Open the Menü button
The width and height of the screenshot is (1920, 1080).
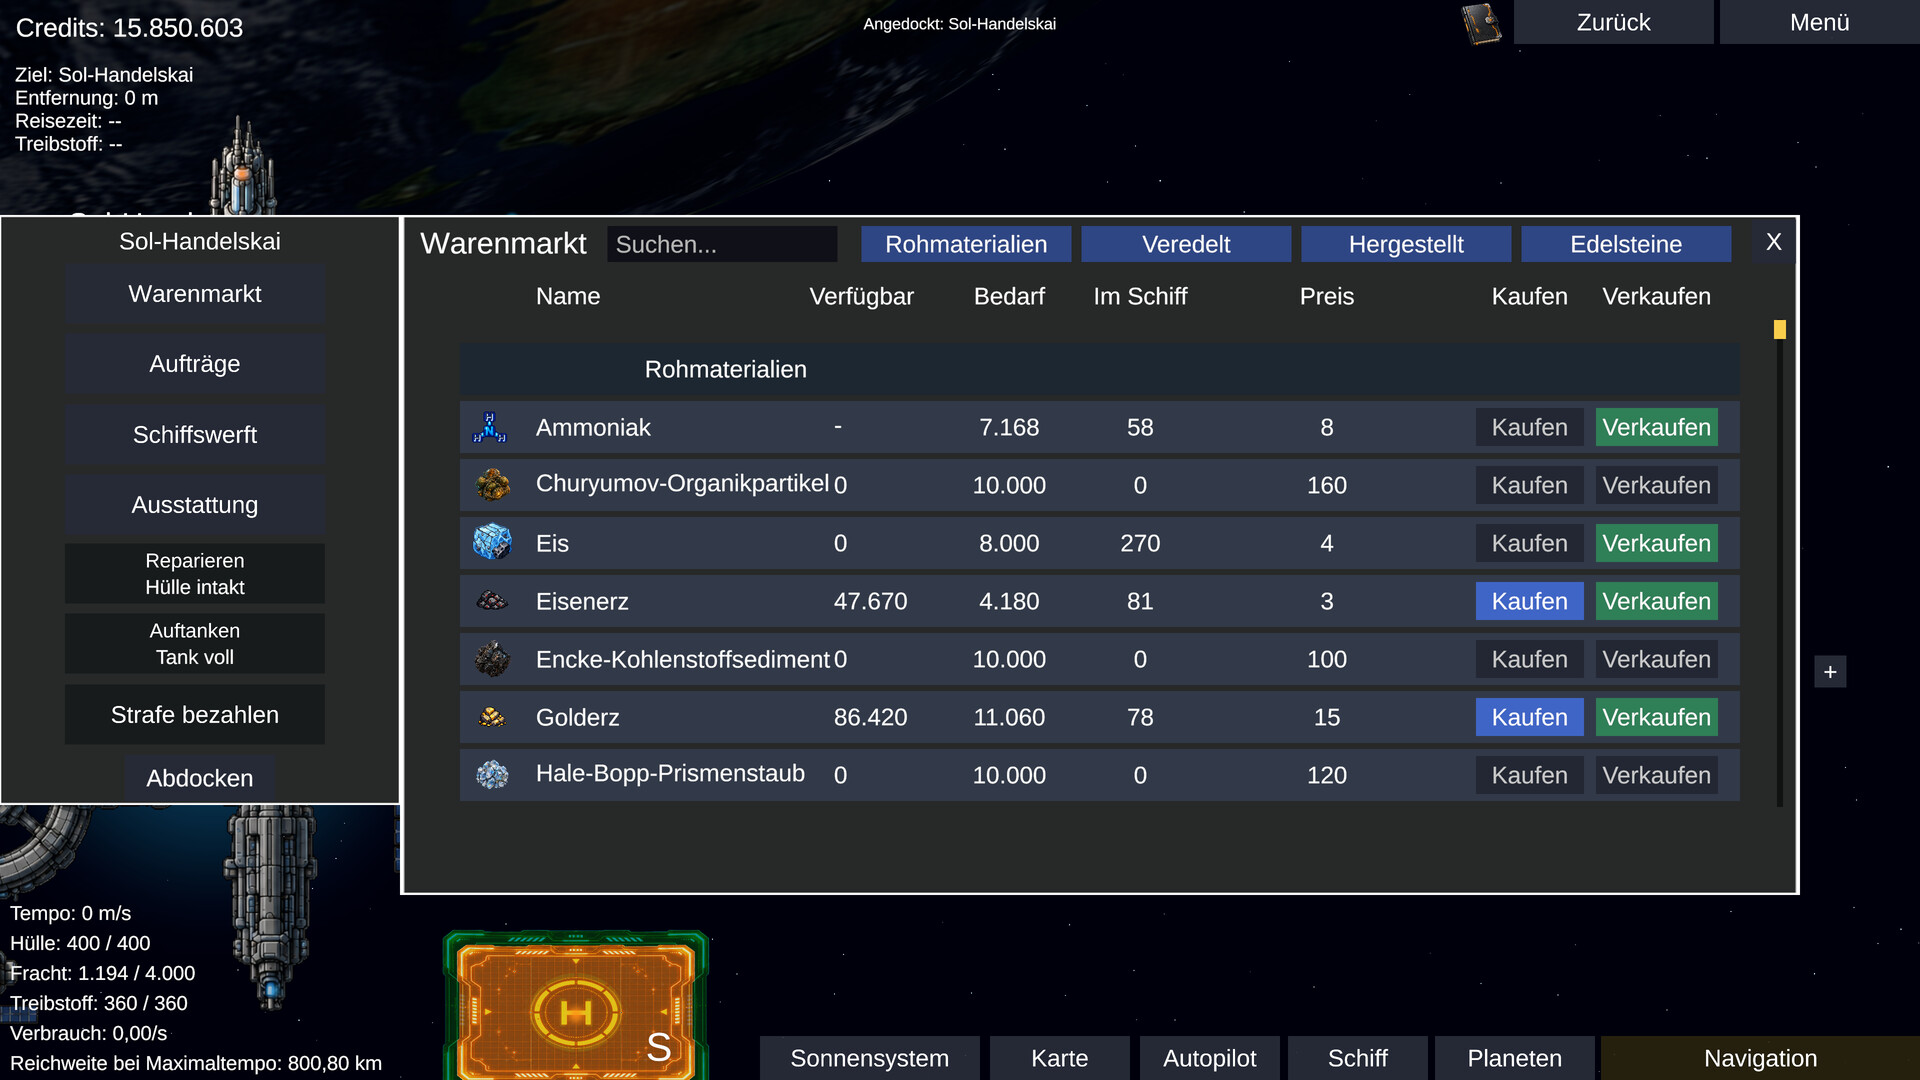[x=1820, y=22]
